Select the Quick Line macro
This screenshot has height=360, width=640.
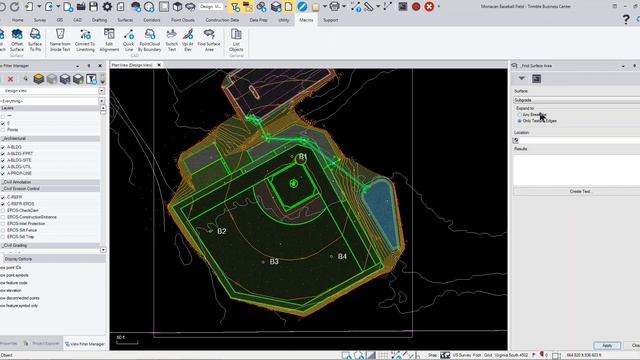(129, 40)
